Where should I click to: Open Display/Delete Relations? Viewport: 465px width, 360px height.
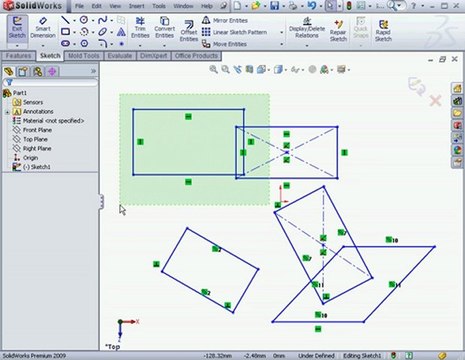307,28
